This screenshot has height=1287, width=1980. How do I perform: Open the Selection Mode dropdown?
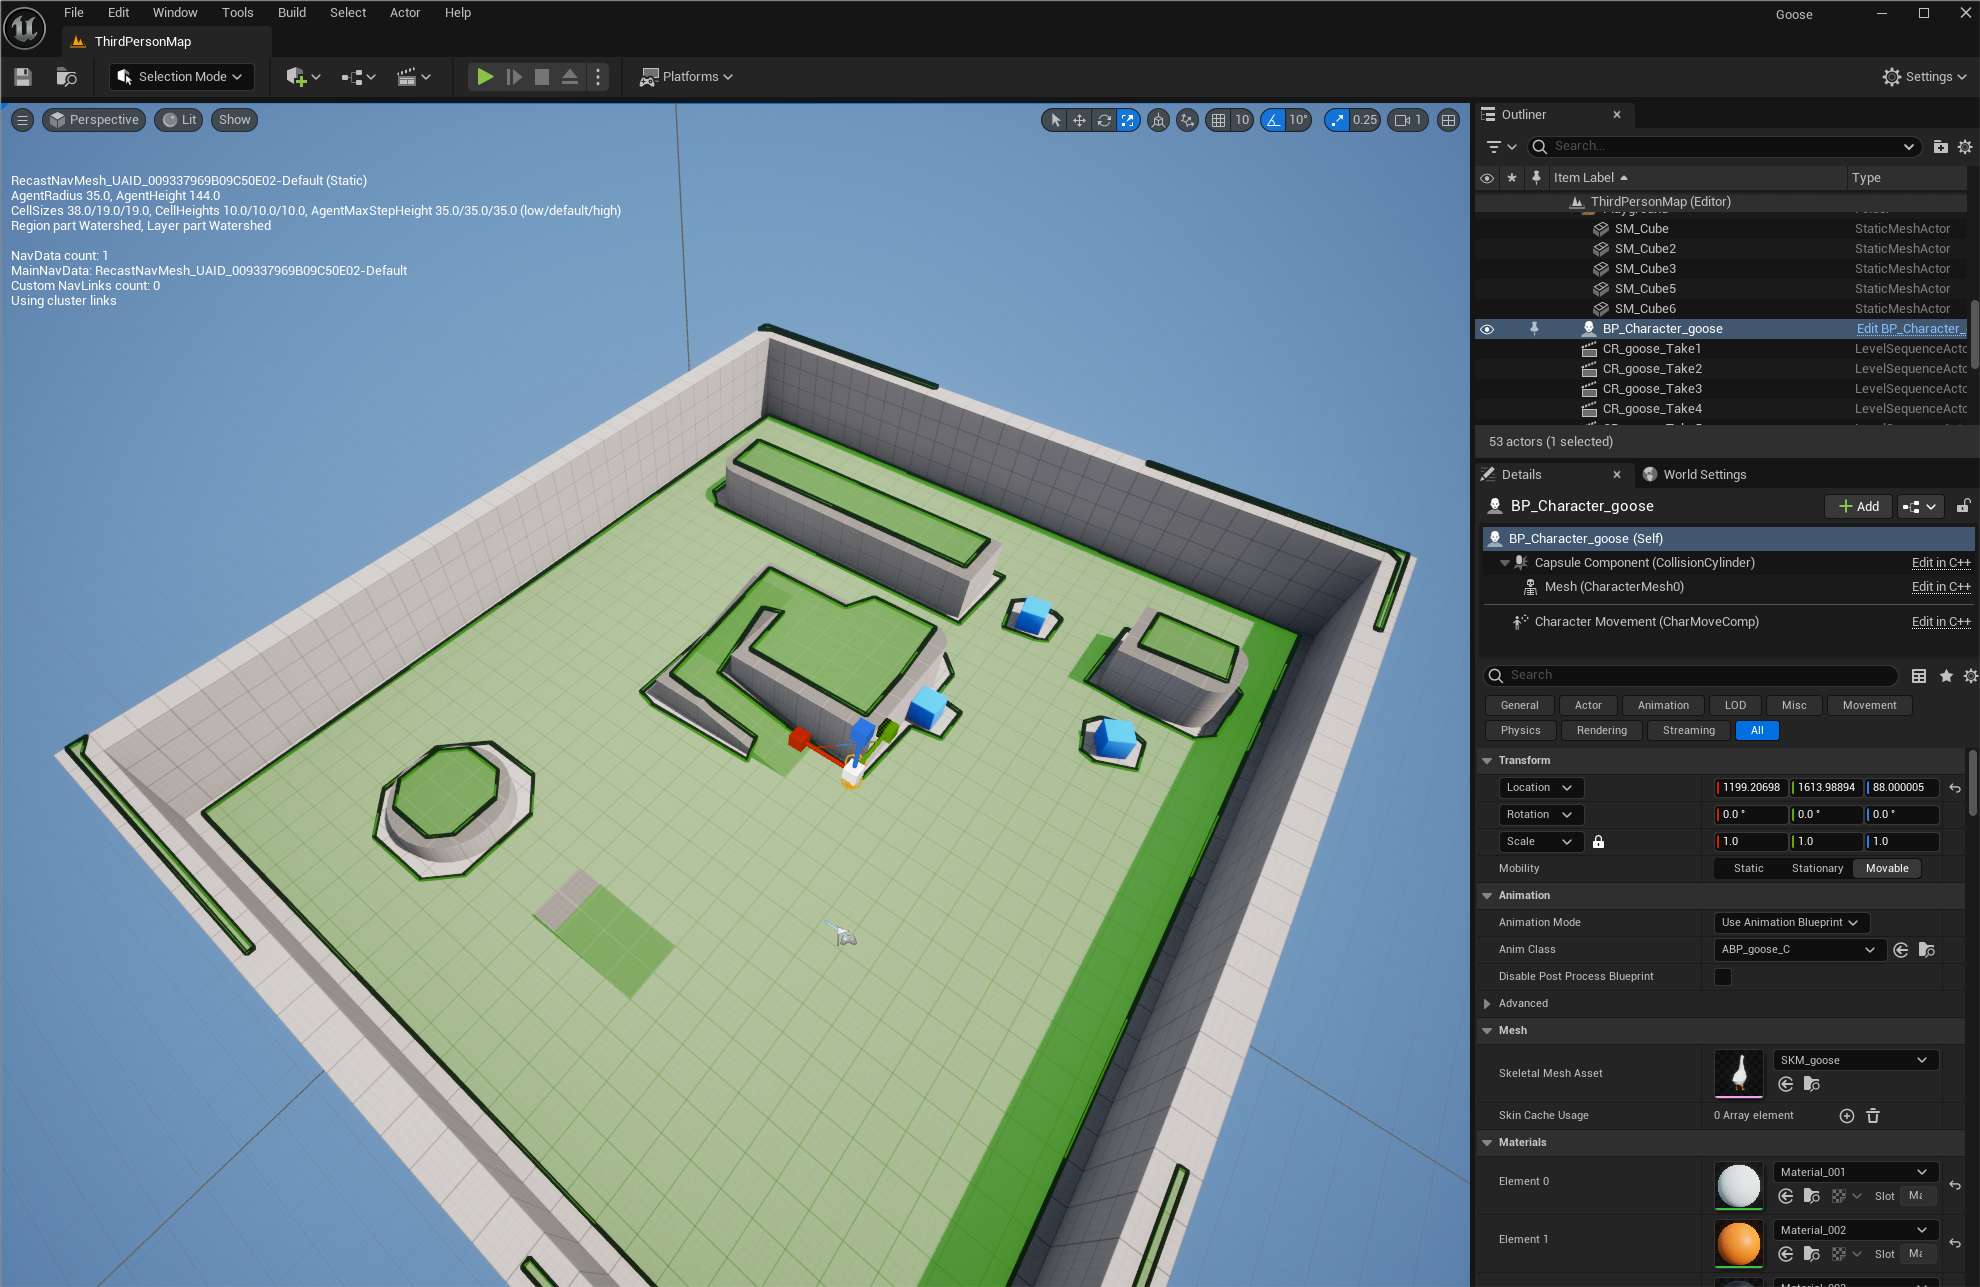pyautogui.click(x=181, y=77)
